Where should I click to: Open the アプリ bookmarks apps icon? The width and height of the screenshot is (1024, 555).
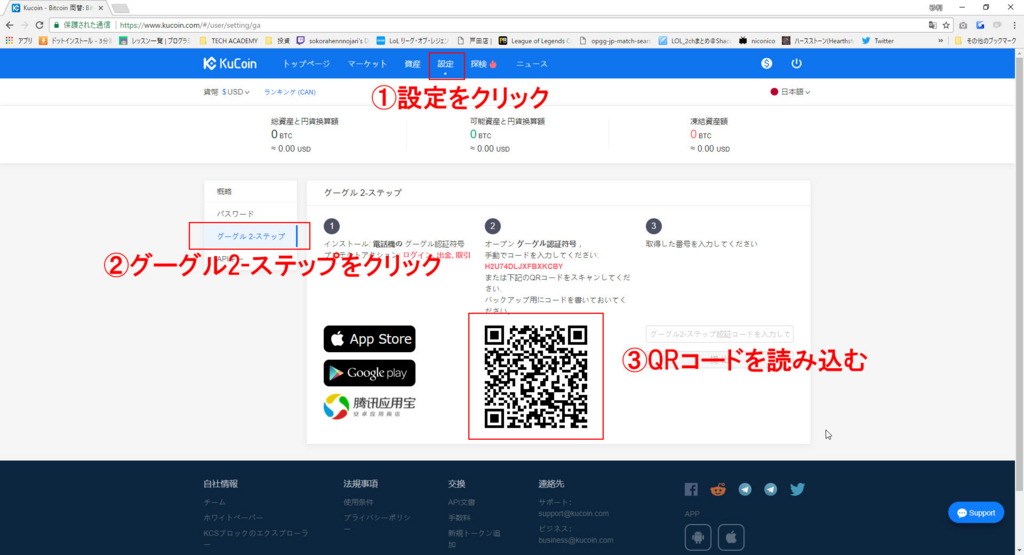coord(18,40)
